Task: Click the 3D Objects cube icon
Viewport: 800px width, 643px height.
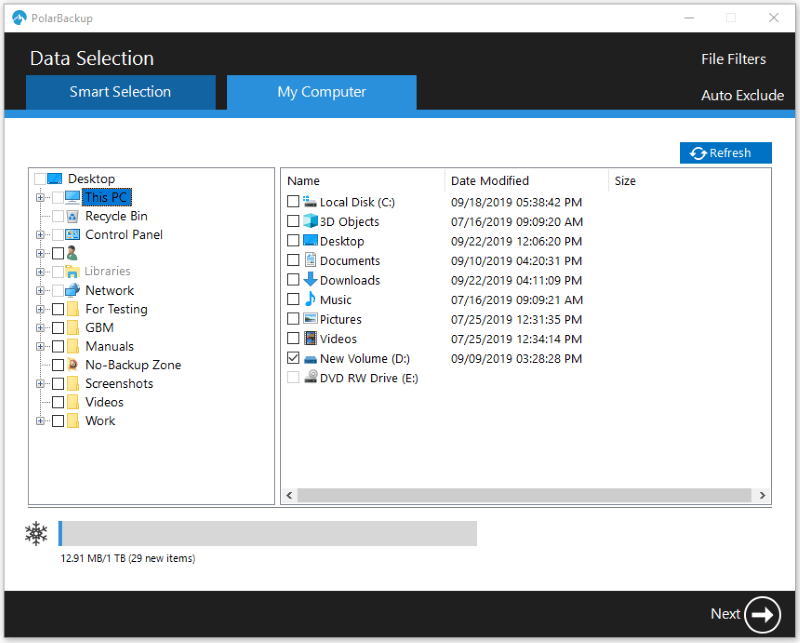Action: pos(310,222)
